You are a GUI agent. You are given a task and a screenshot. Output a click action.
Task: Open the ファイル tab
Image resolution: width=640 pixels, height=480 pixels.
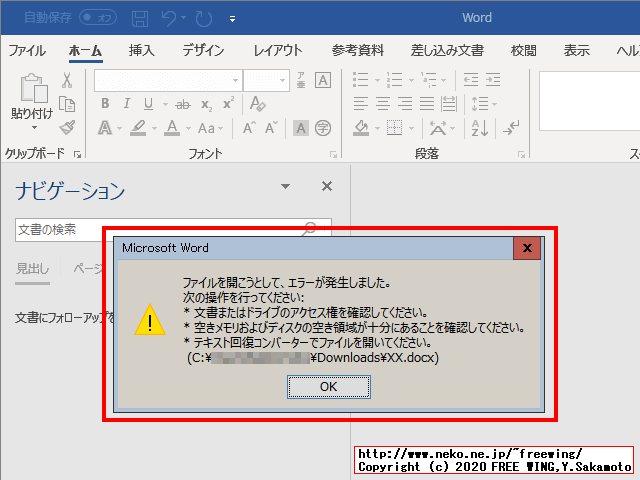pyautogui.click(x=27, y=51)
